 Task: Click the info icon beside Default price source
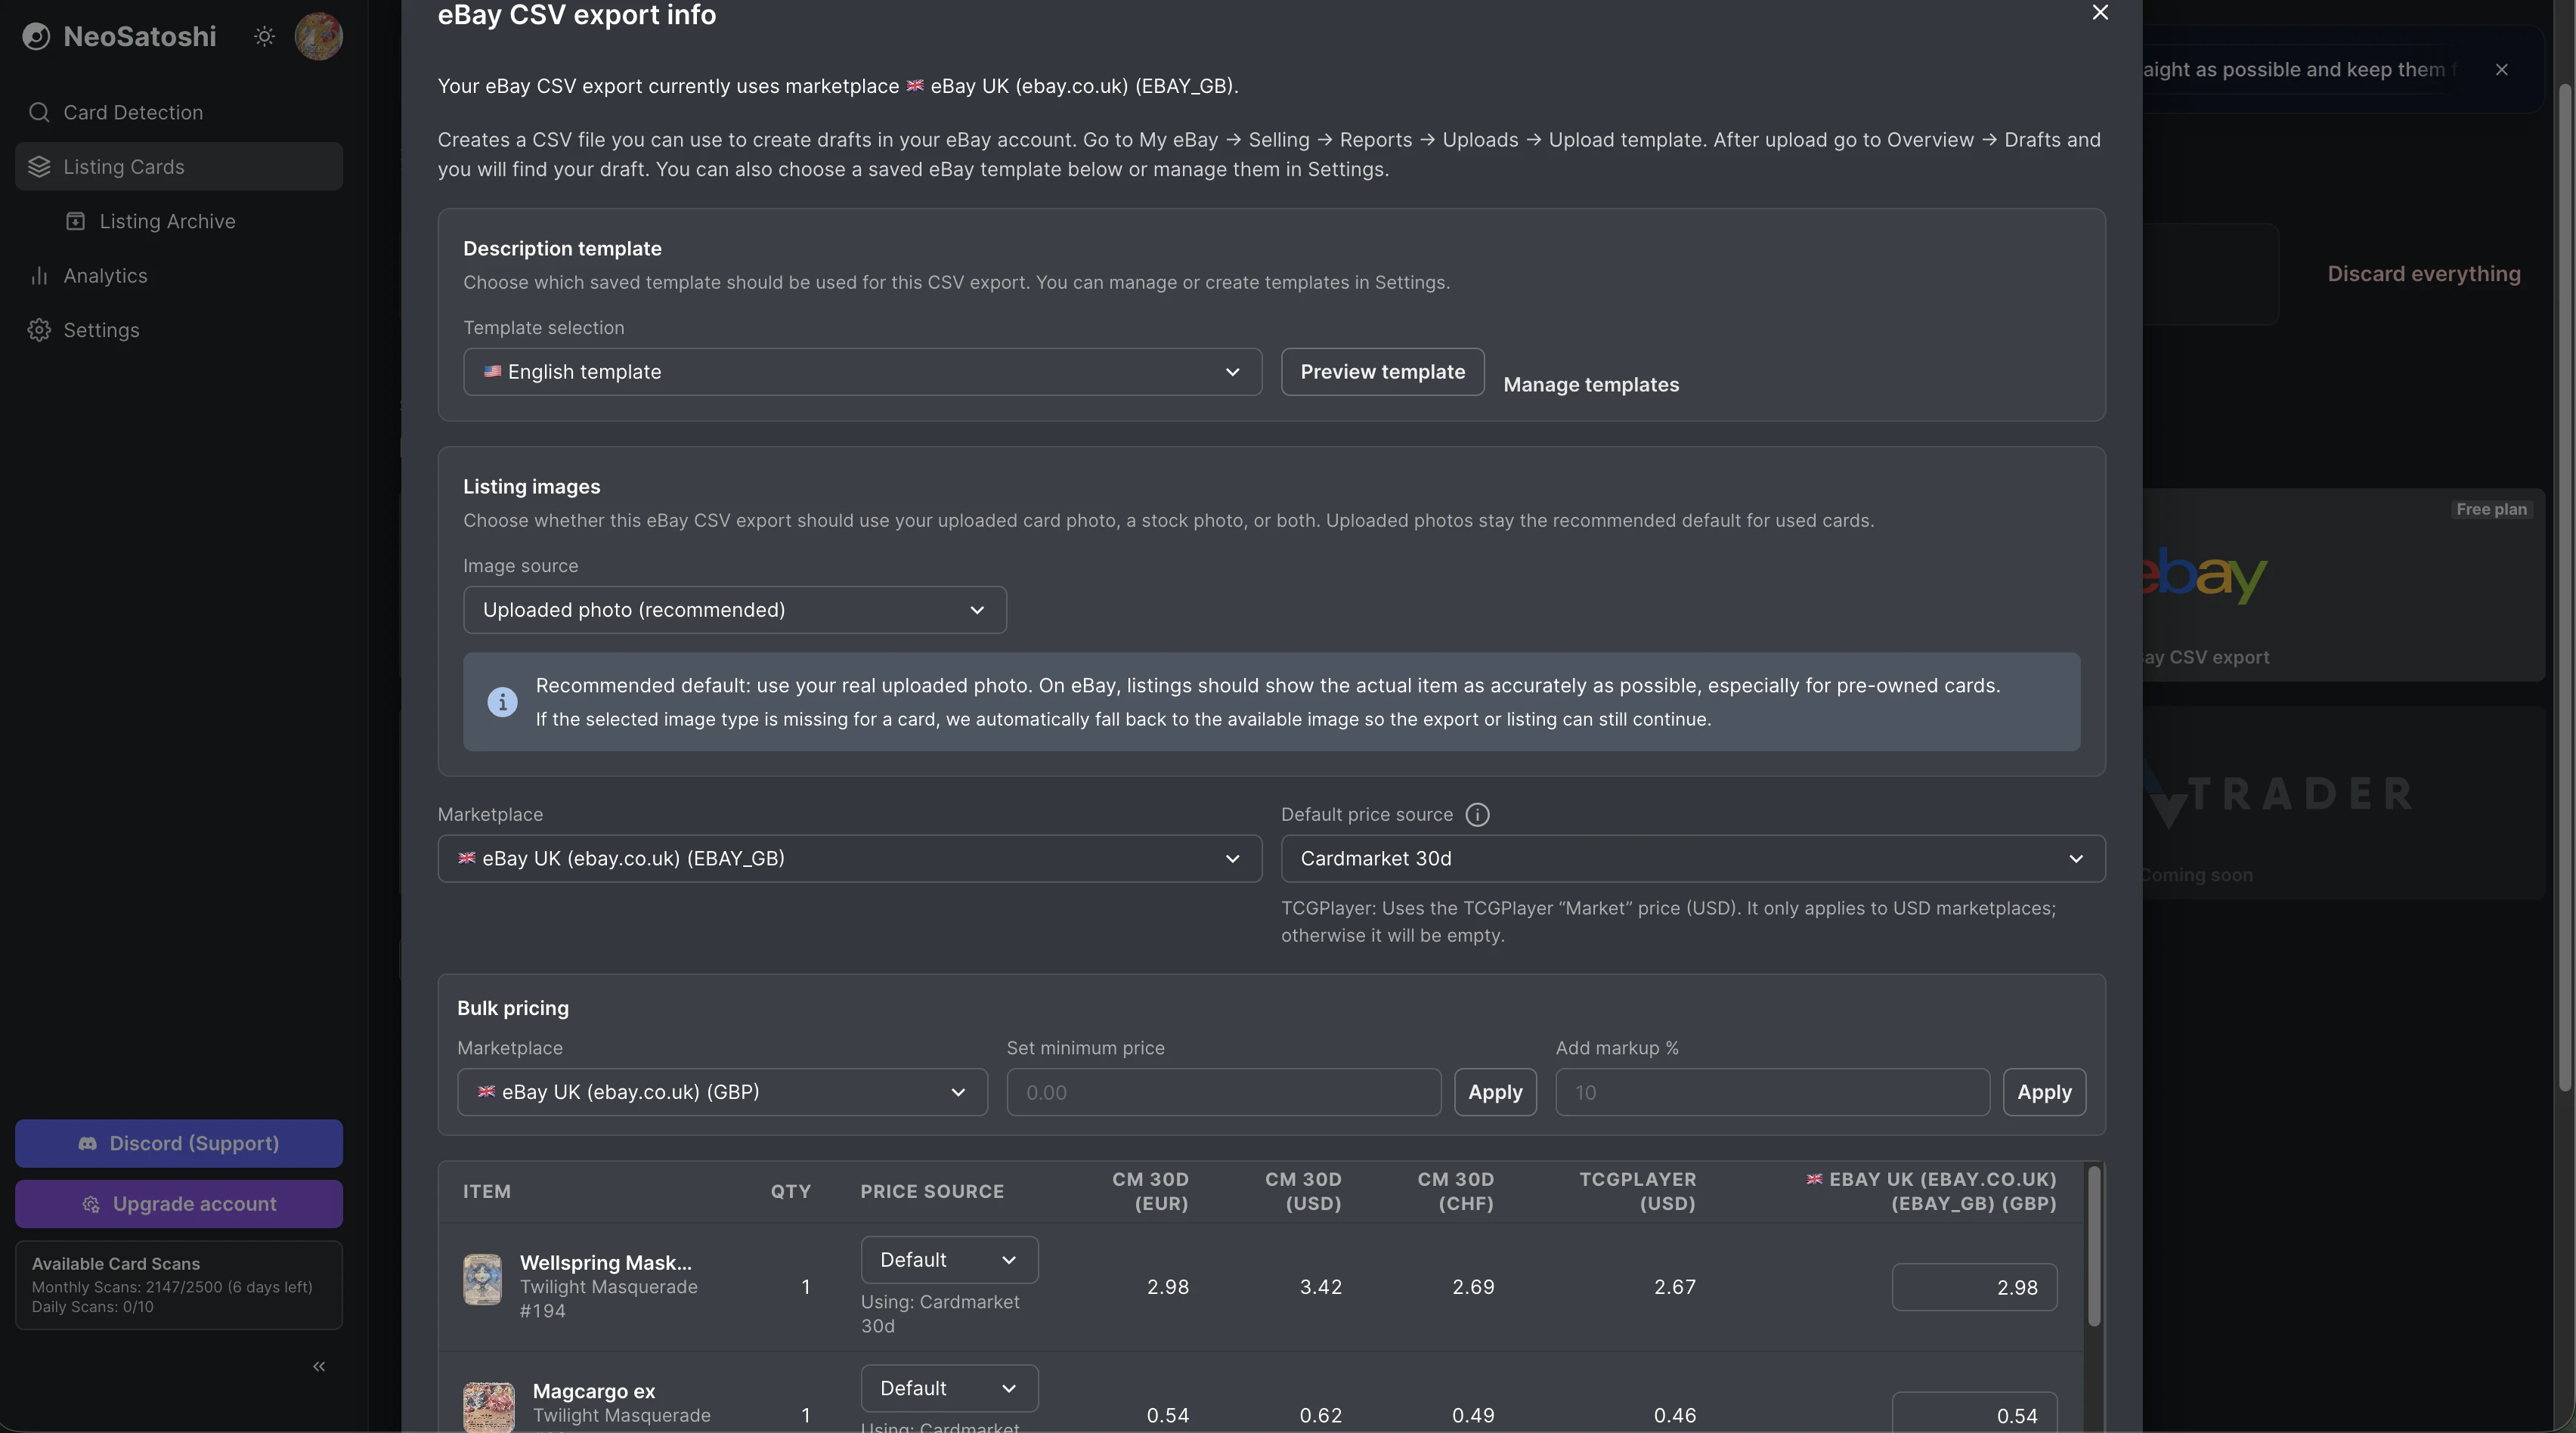[1477, 814]
